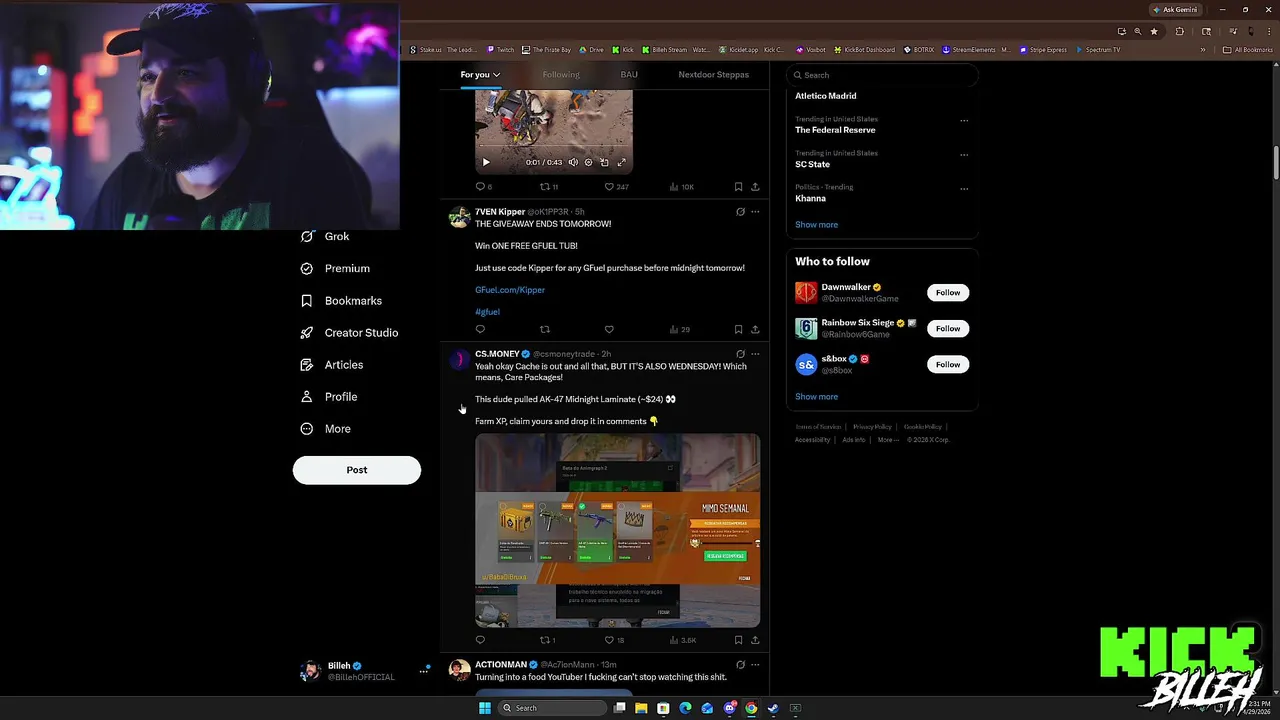Share 7VEN Kipper giveaway post
The height and width of the screenshot is (720, 1280).
[755, 329]
